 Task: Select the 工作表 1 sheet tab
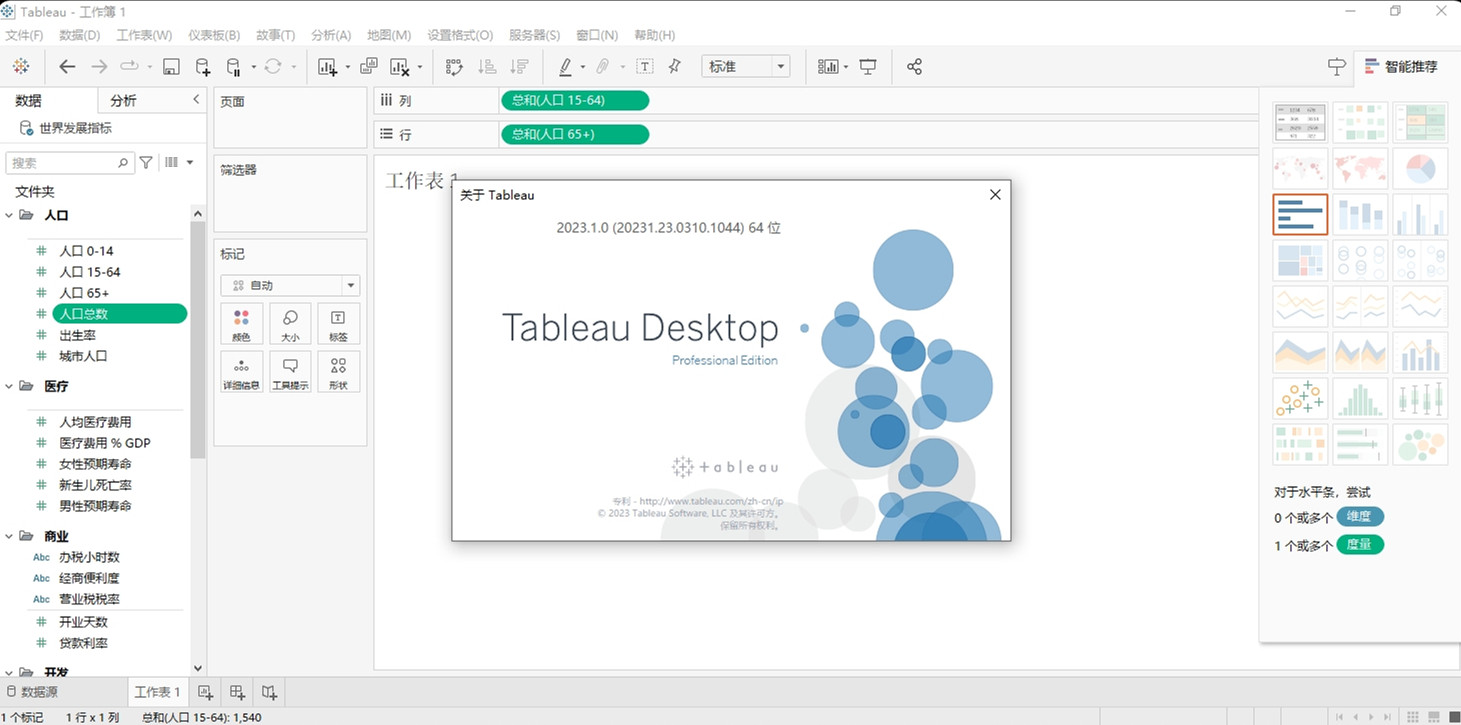tap(157, 692)
